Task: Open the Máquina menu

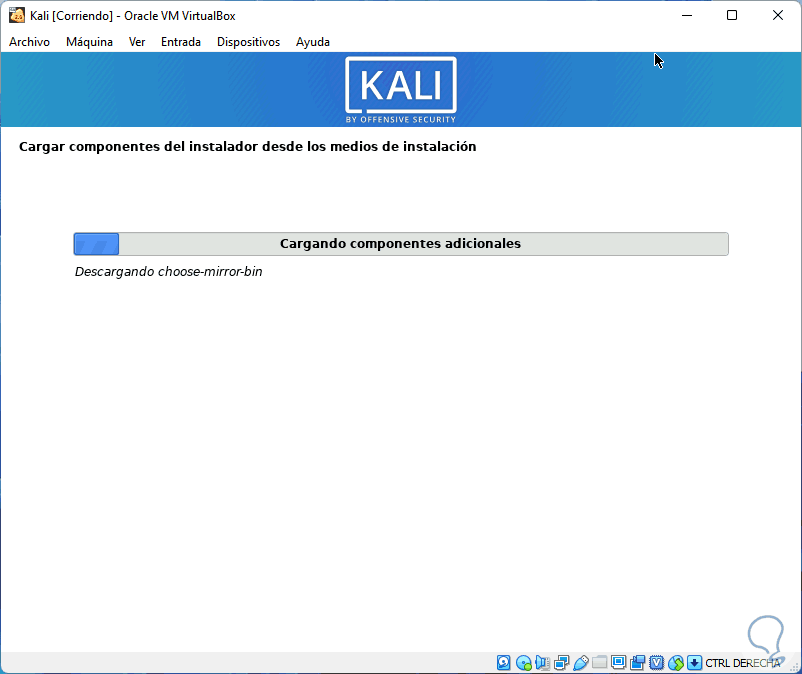Action: coord(89,42)
